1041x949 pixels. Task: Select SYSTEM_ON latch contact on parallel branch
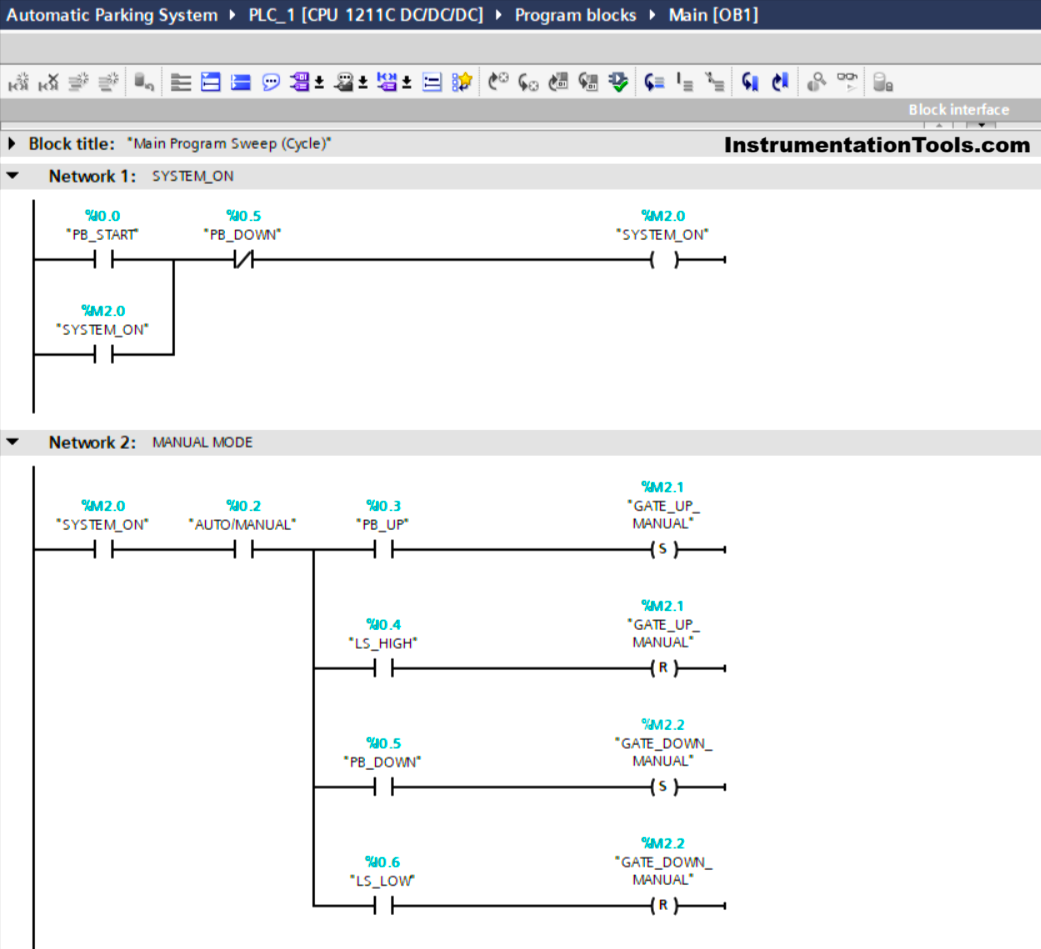tap(104, 355)
